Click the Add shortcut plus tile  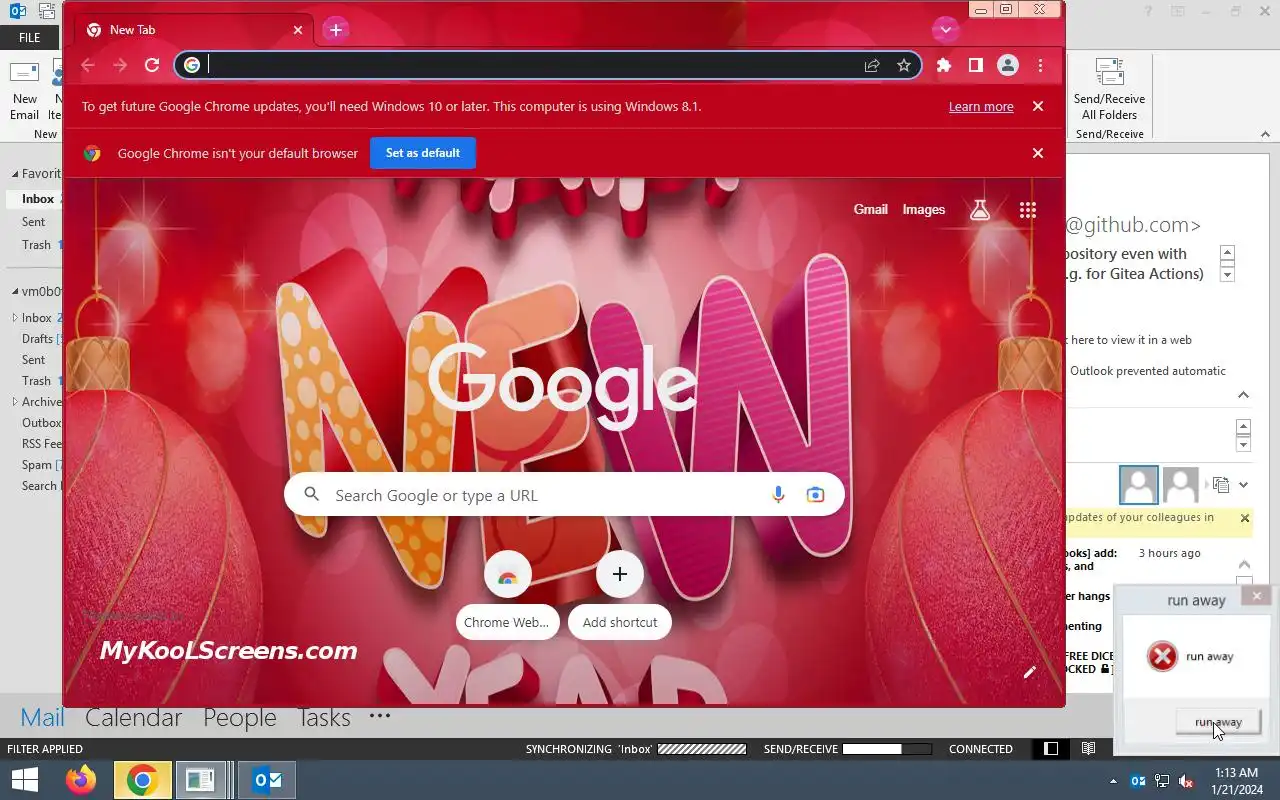coord(620,595)
